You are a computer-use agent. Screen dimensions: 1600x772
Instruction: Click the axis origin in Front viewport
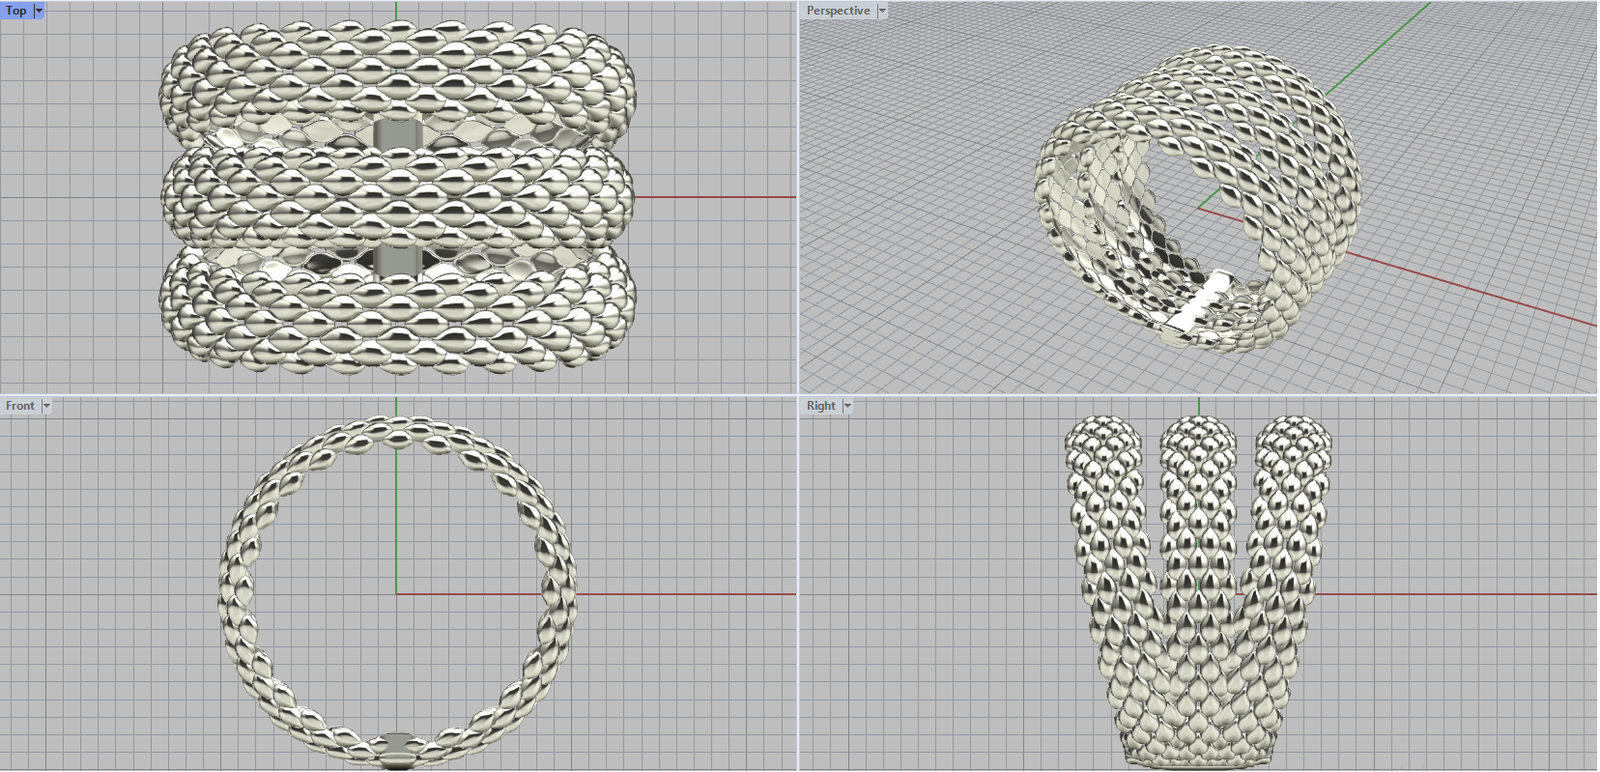point(397,594)
